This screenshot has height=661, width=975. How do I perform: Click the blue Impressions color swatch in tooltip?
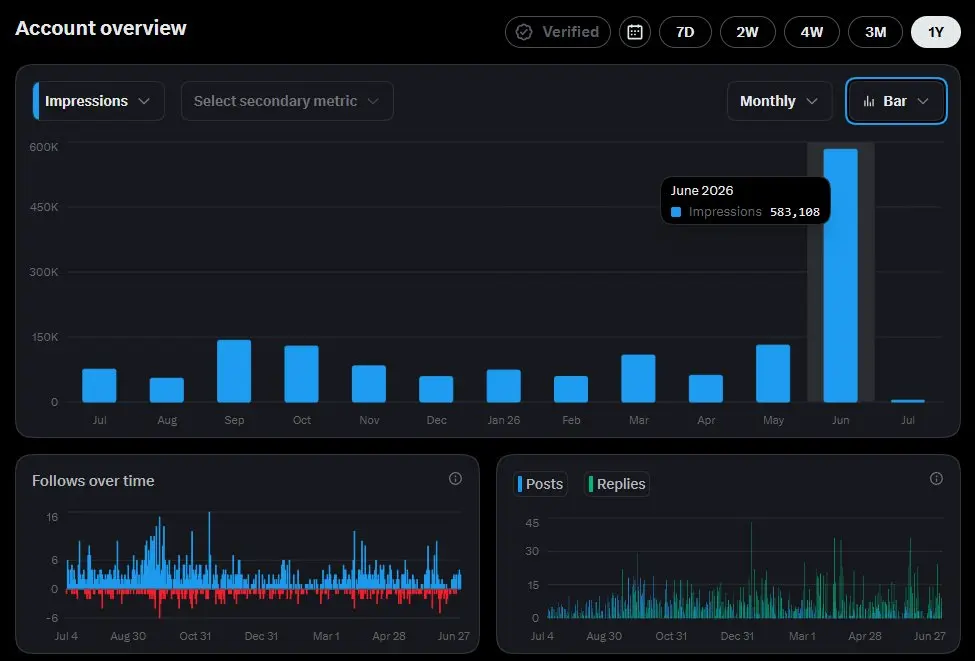pos(676,212)
